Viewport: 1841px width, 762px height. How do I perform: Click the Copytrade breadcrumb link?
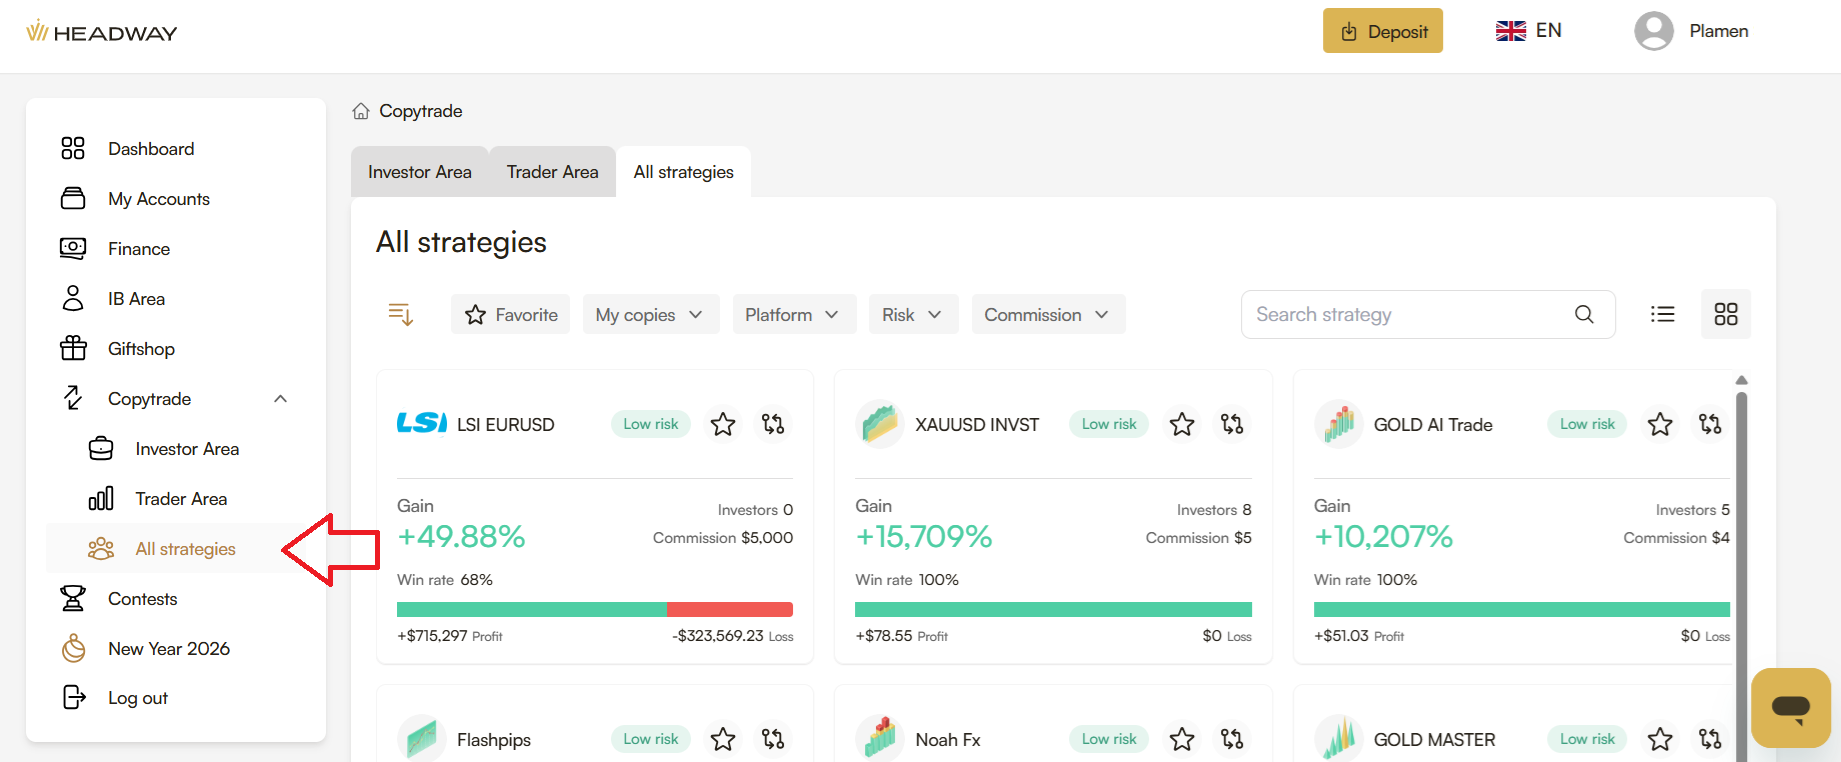(x=421, y=111)
